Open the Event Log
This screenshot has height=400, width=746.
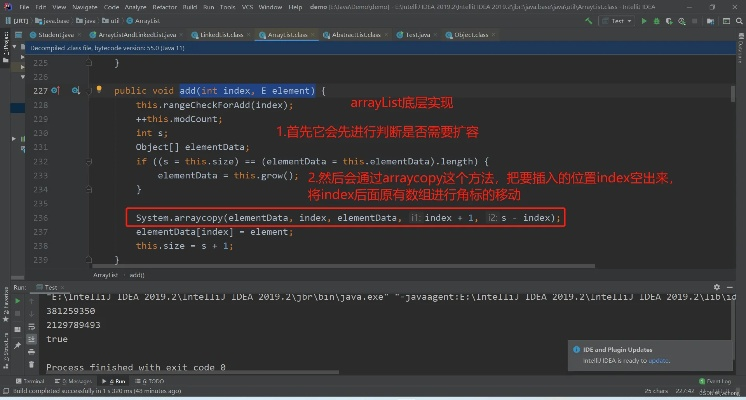715,381
